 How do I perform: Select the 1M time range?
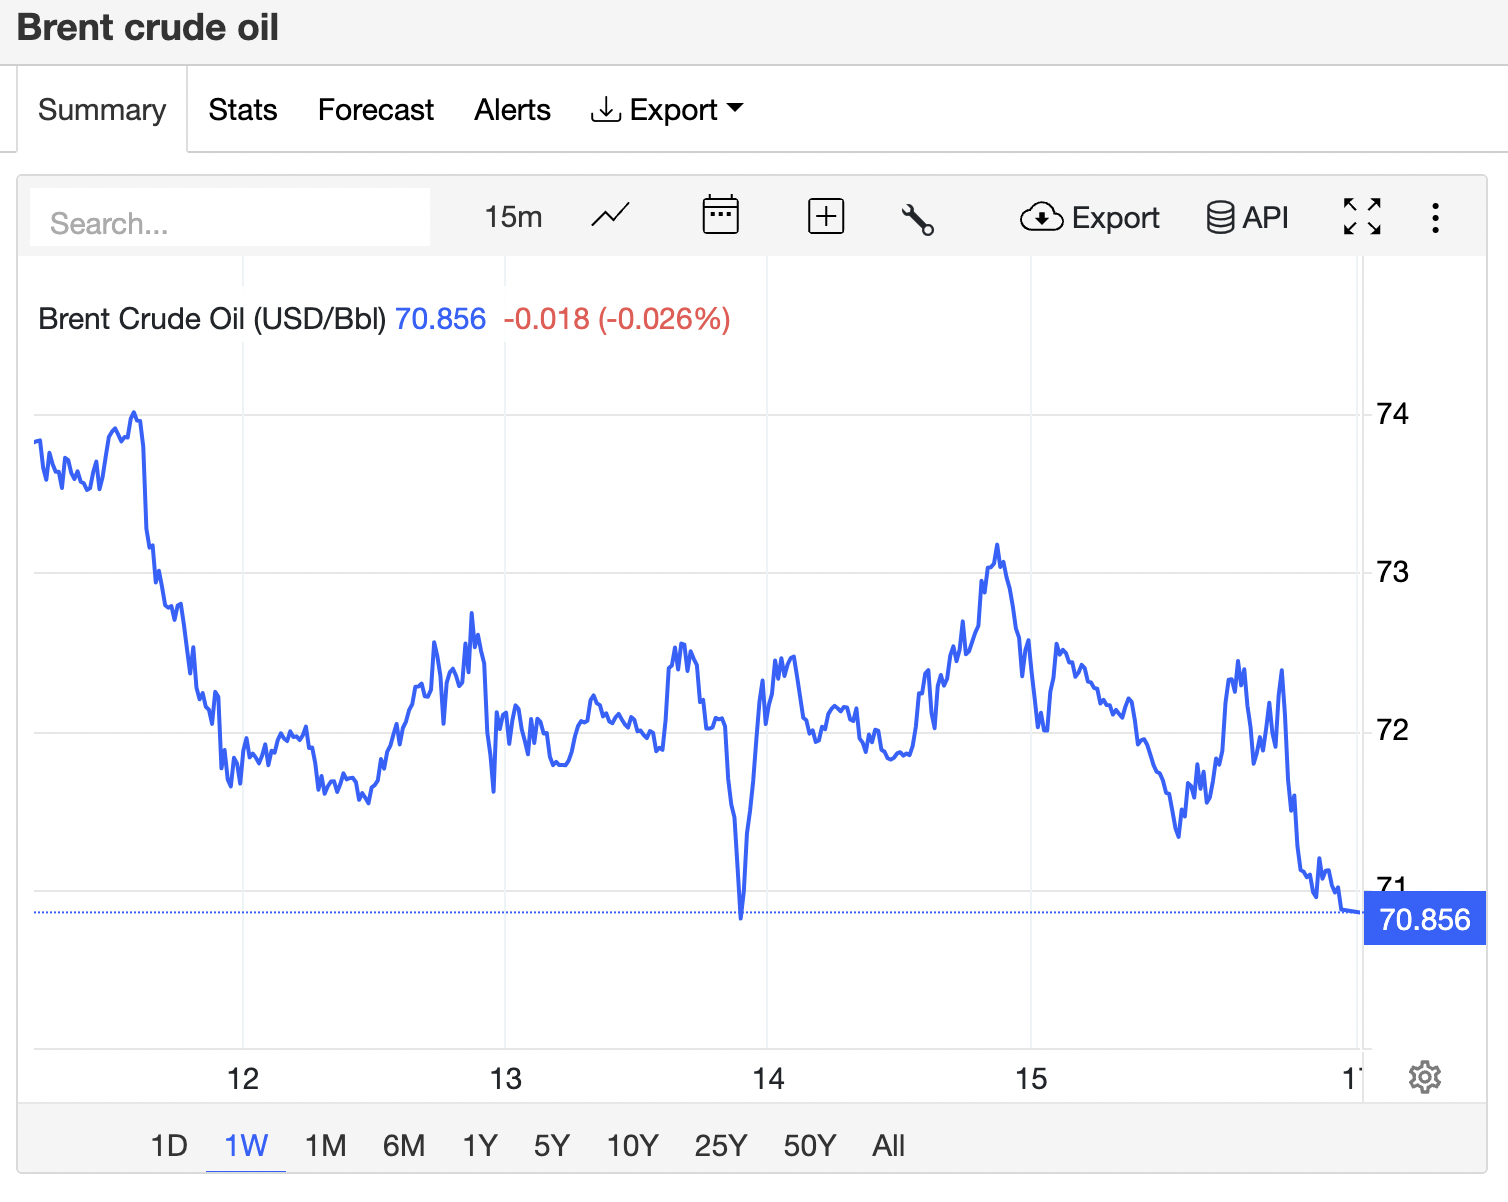pyautogui.click(x=325, y=1145)
